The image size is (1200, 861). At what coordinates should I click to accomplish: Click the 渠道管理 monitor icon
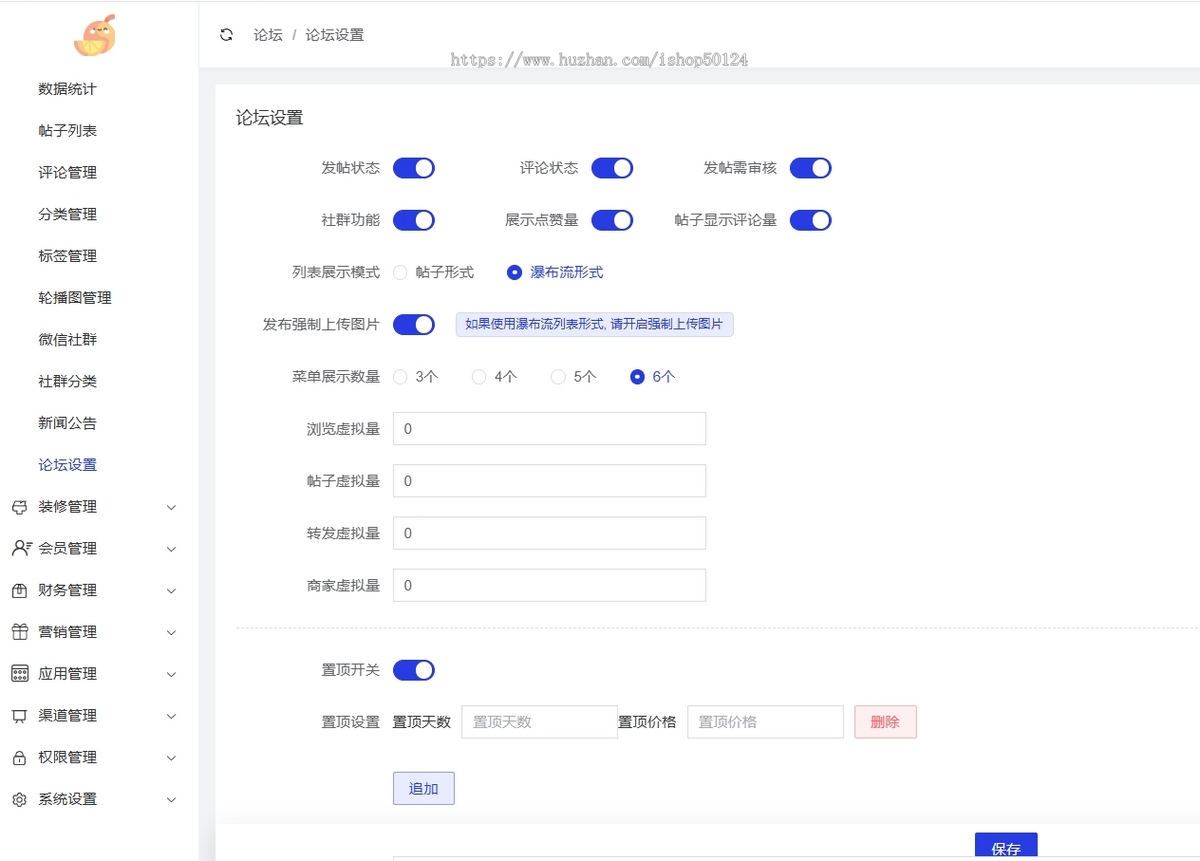pyautogui.click(x=19, y=716)
